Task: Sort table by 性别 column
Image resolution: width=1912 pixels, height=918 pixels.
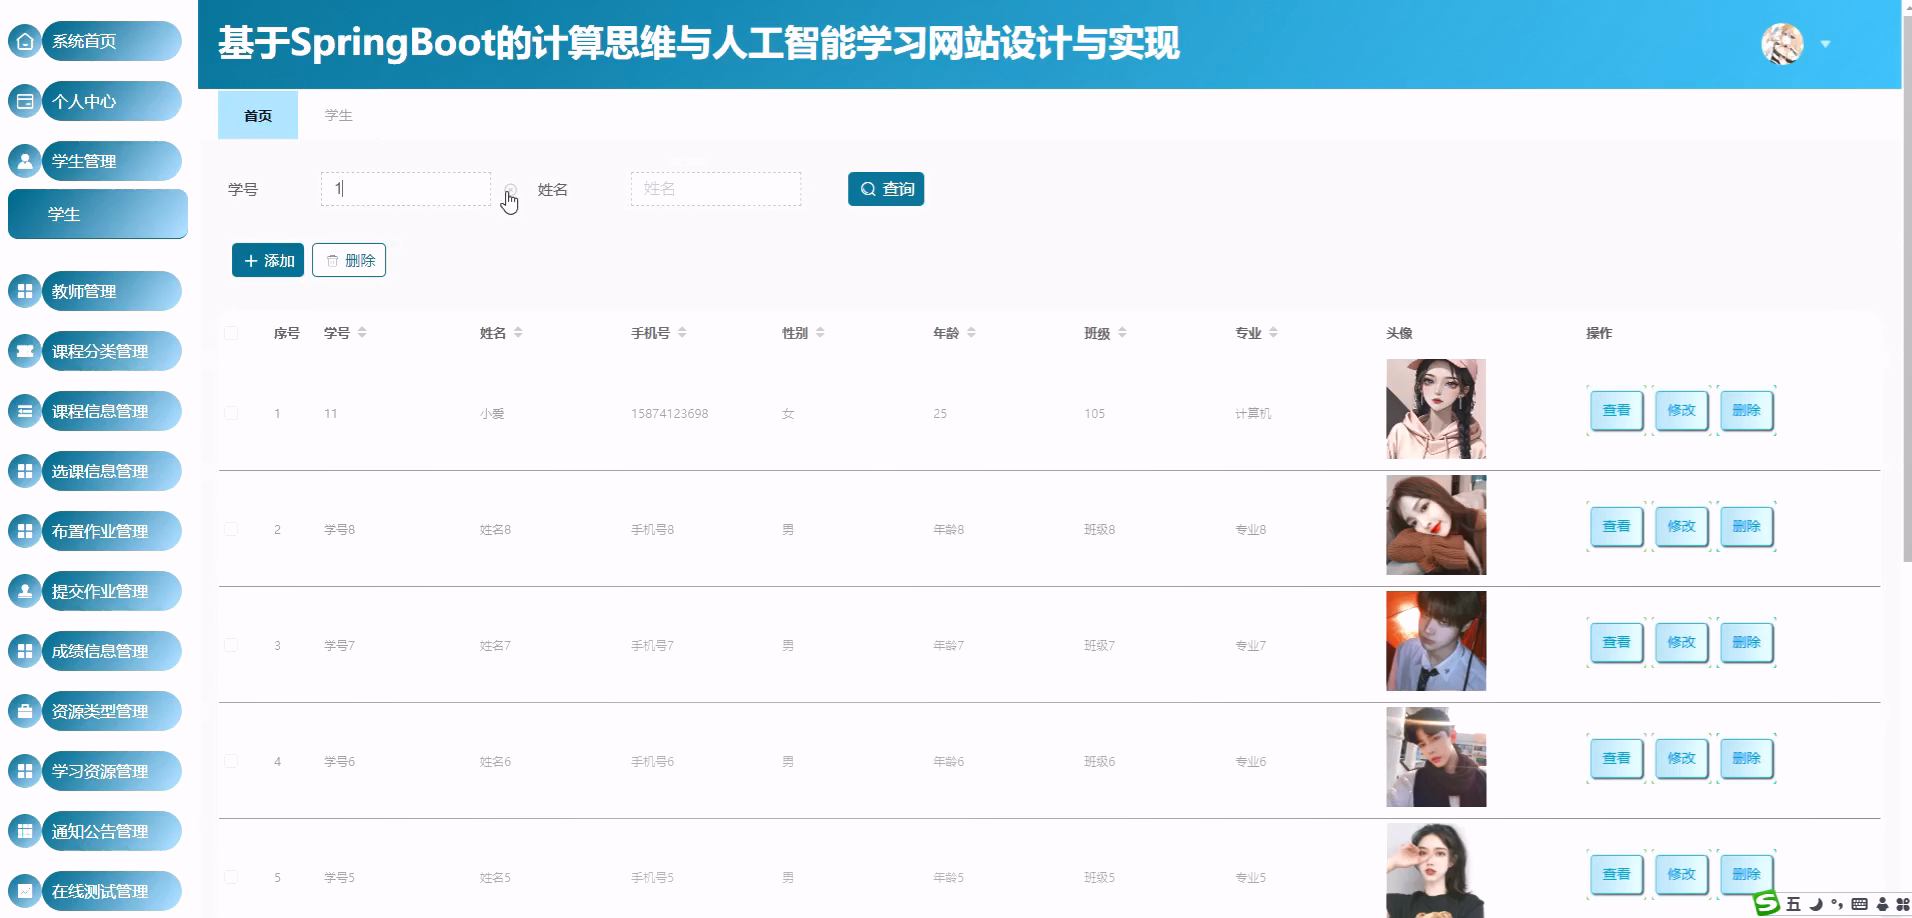Action: [820, 333]
